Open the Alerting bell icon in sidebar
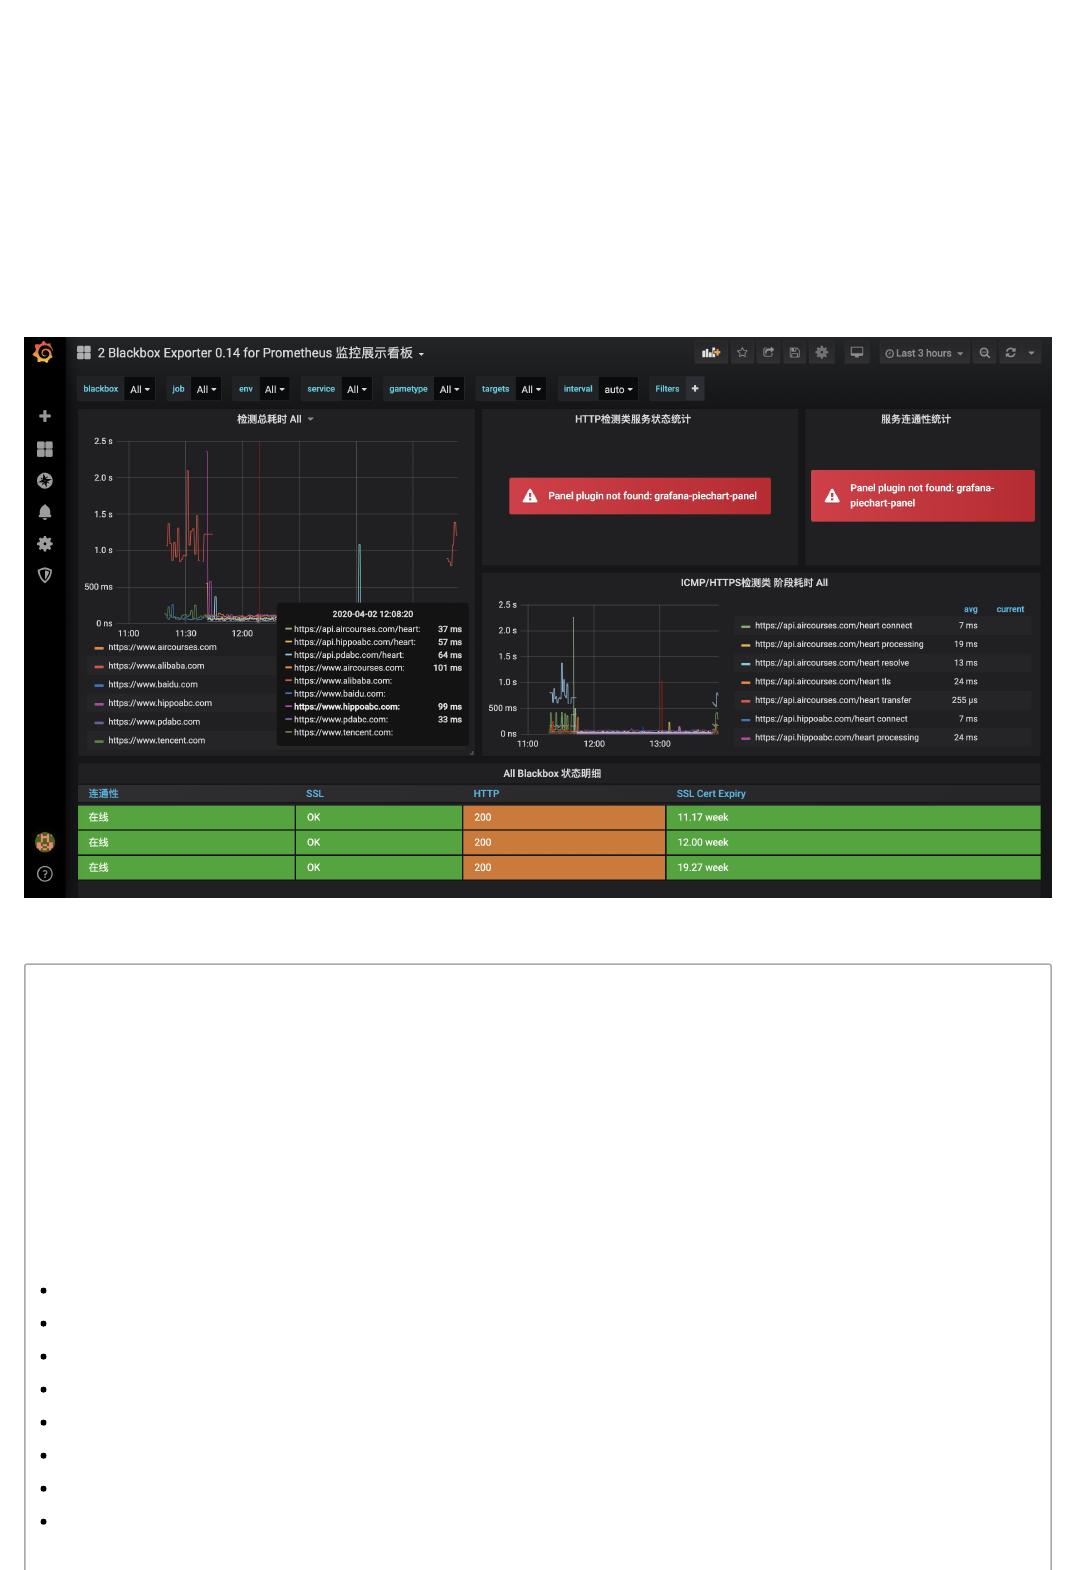Screen dimensions: 1076x1570 pyautogui.click(x=44, y=512)
